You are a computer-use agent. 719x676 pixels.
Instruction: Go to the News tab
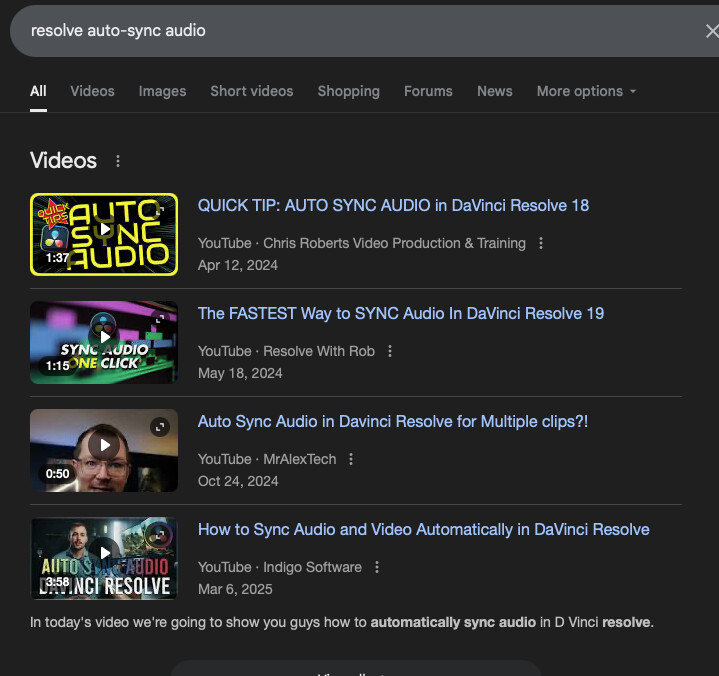point(494,91)
